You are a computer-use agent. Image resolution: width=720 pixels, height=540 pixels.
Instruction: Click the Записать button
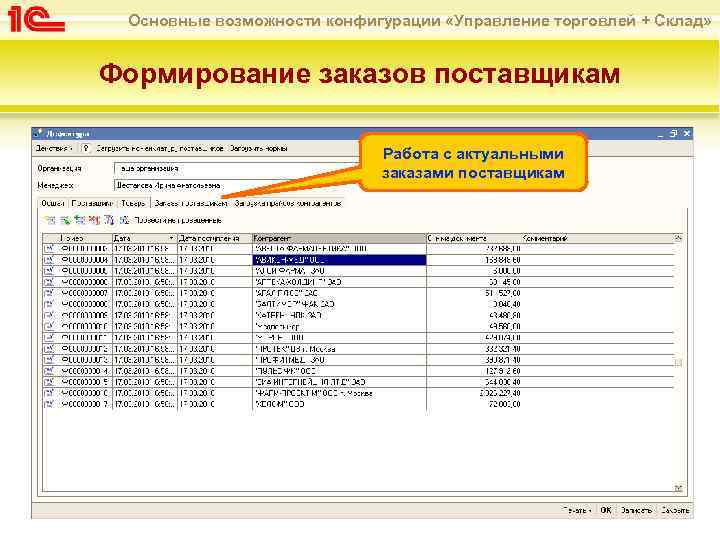(636, 510)
